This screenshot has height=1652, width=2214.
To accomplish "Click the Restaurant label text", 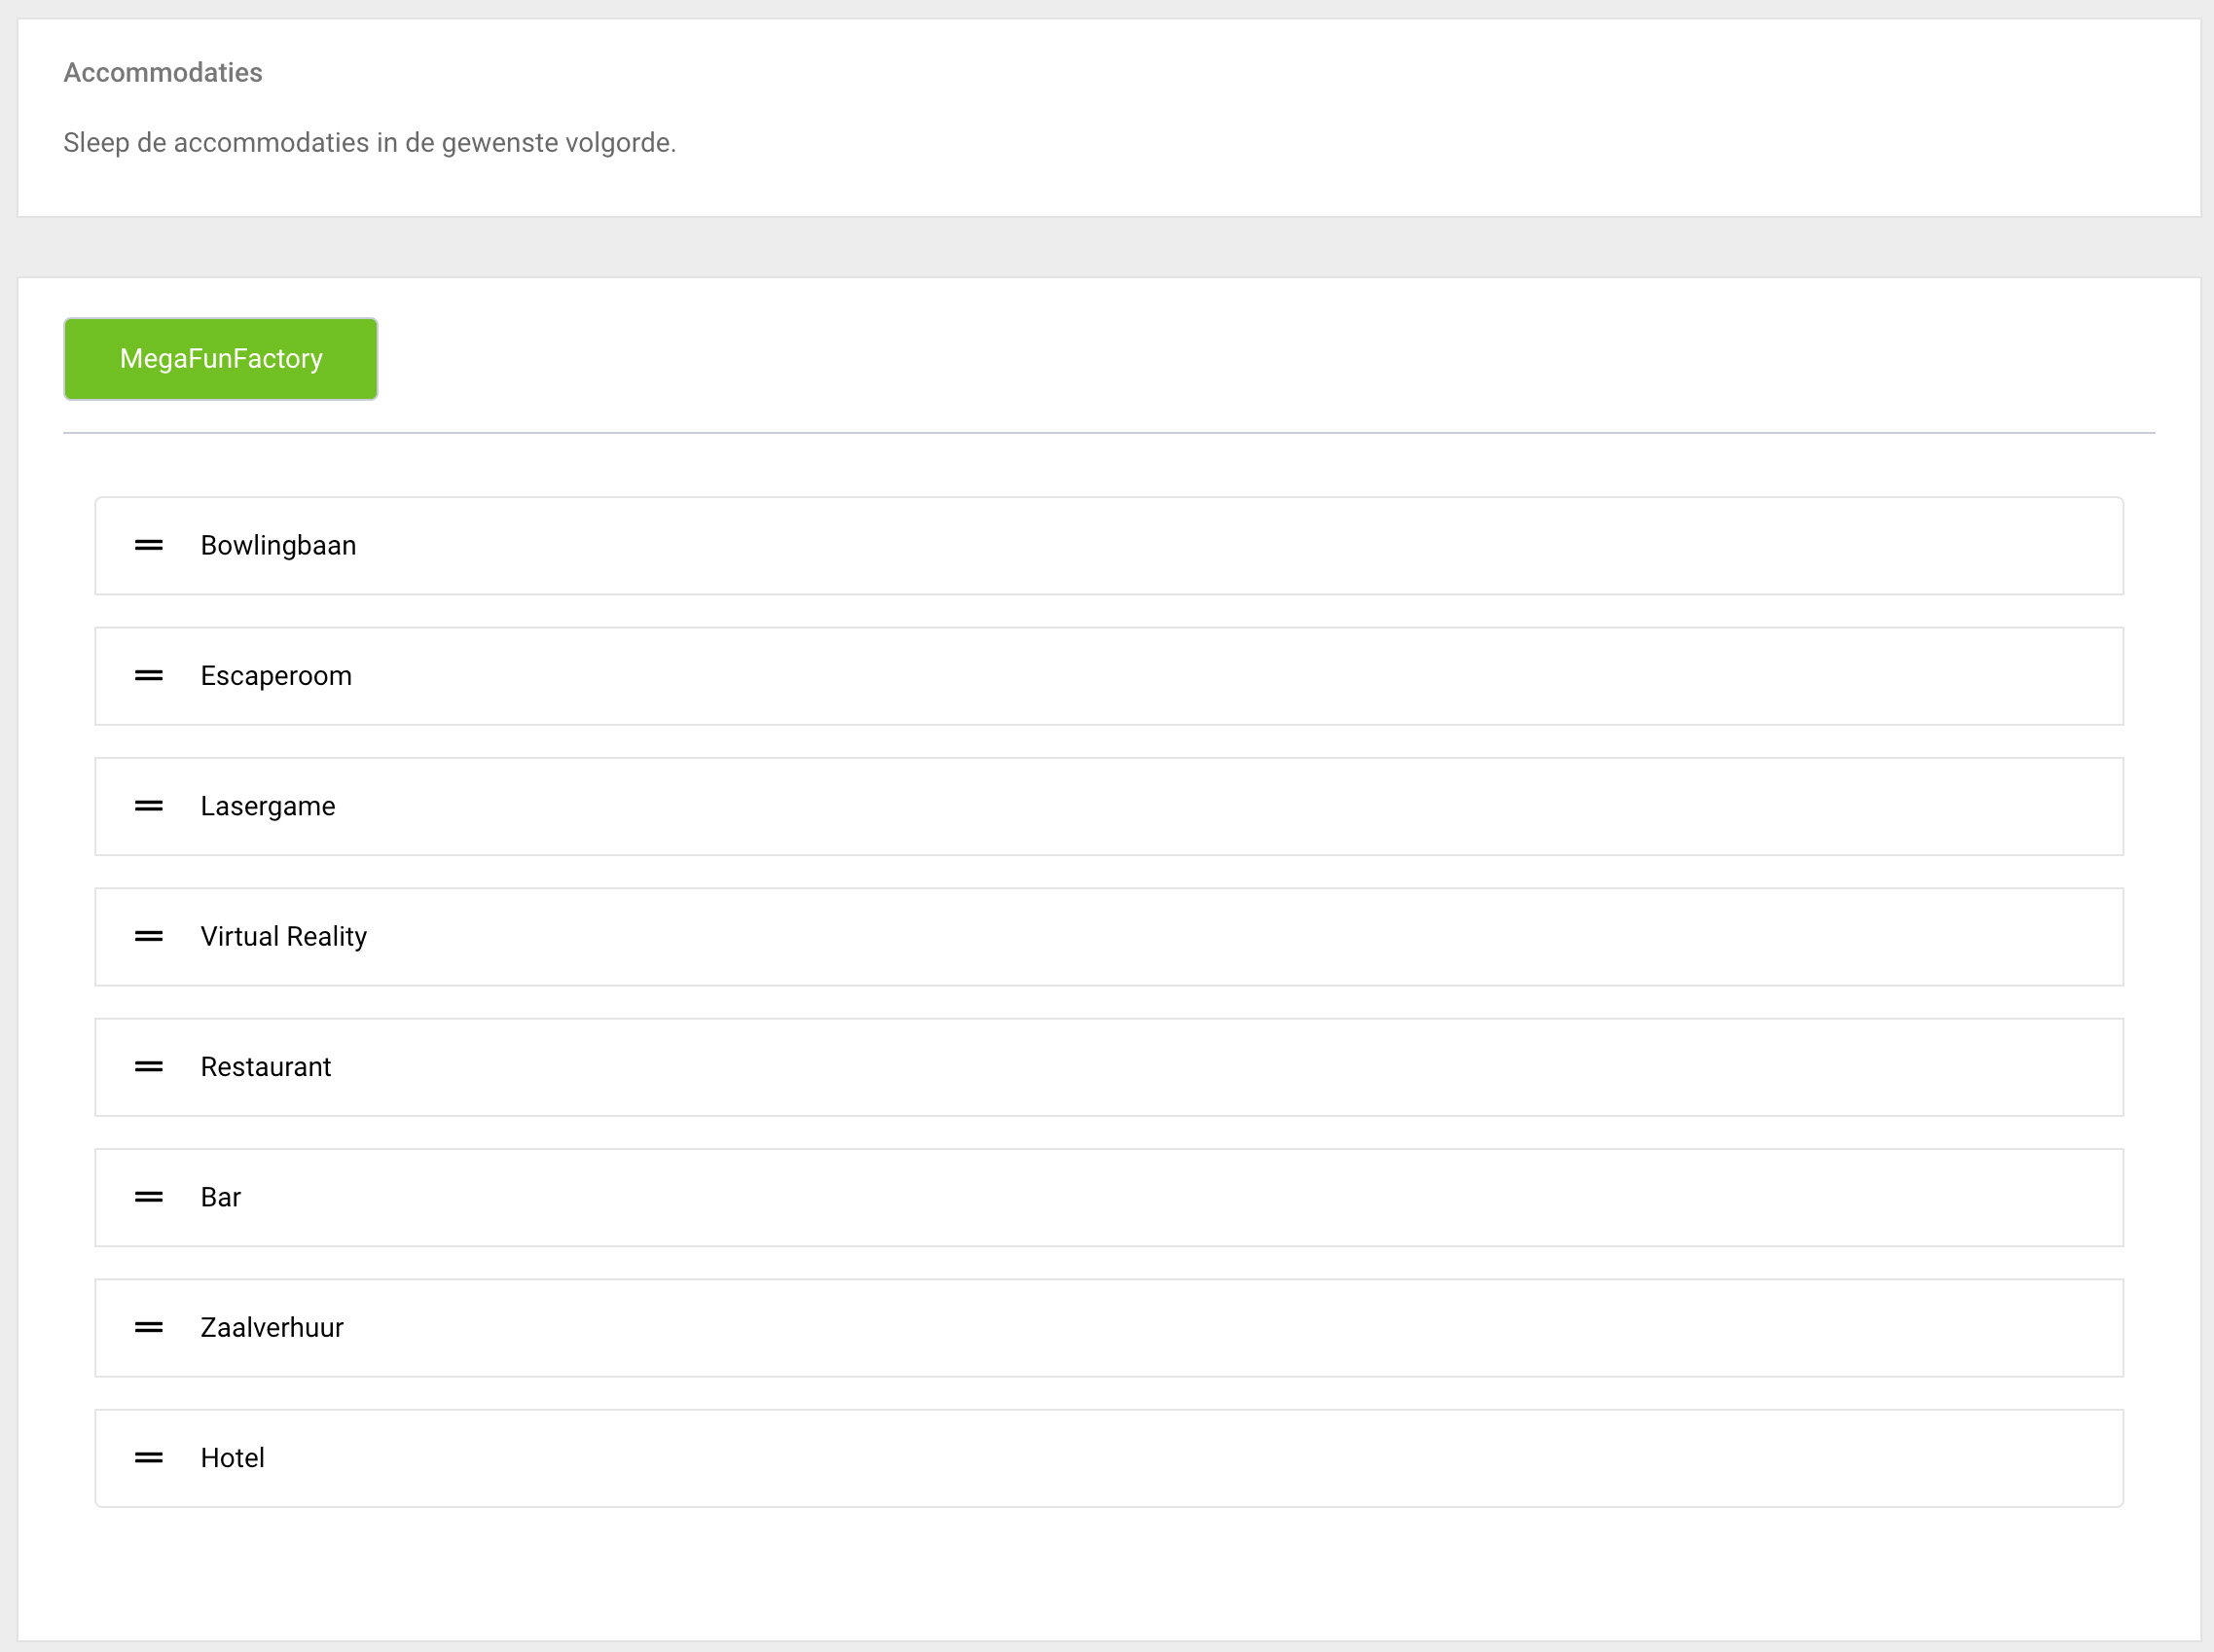I will (x=266, y=1067).
